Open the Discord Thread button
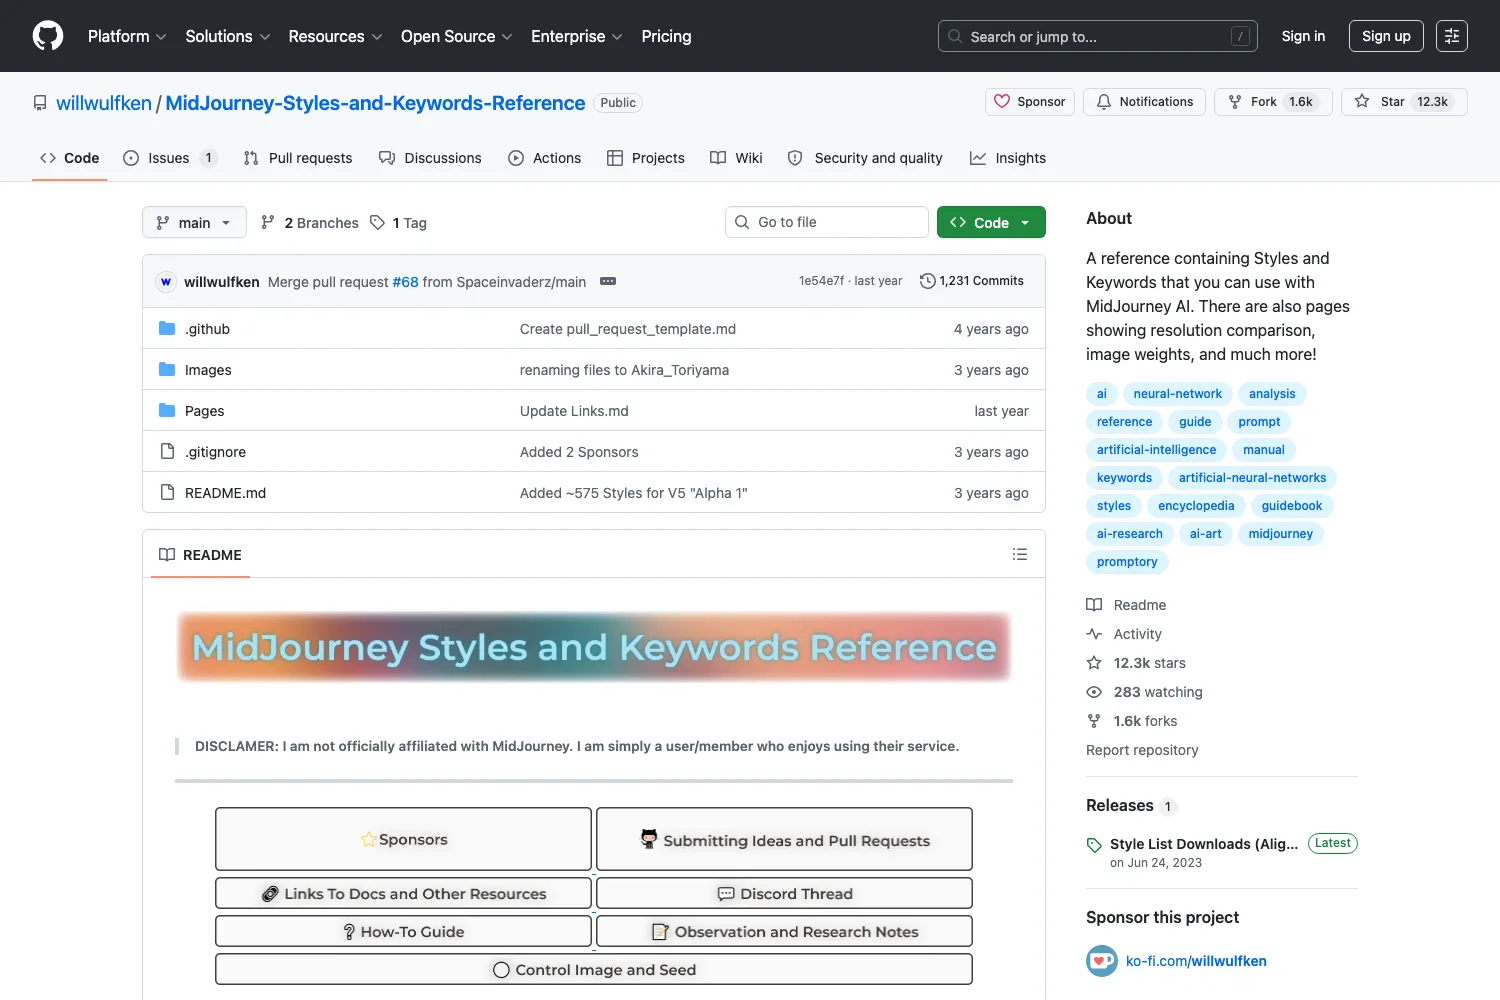Viewport: 1500px width, 1000px height. (784, 893)
